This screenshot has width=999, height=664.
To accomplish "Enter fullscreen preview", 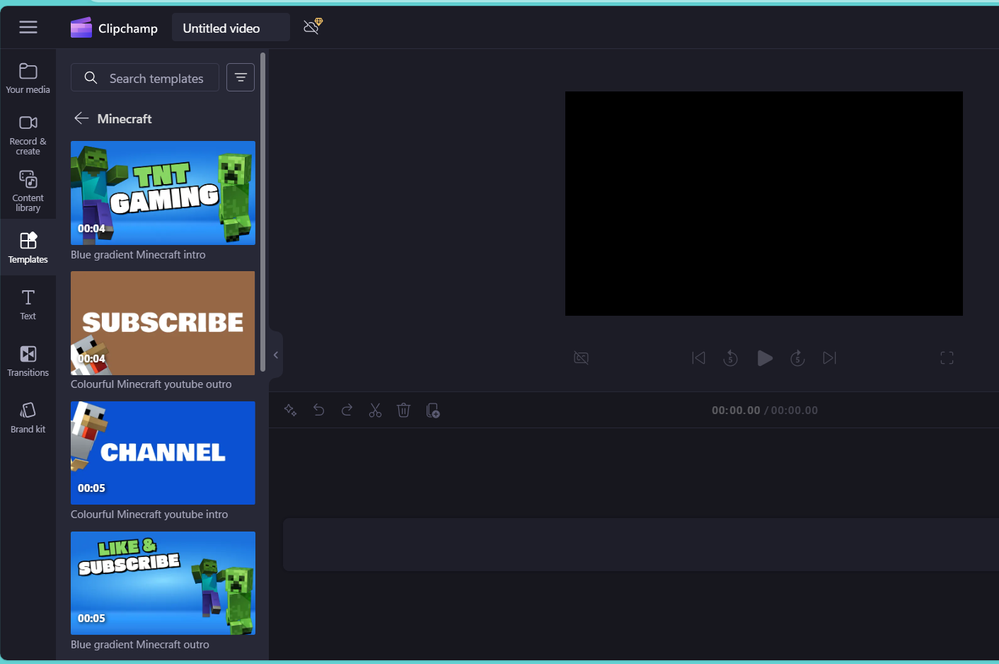I will [947, 358].
